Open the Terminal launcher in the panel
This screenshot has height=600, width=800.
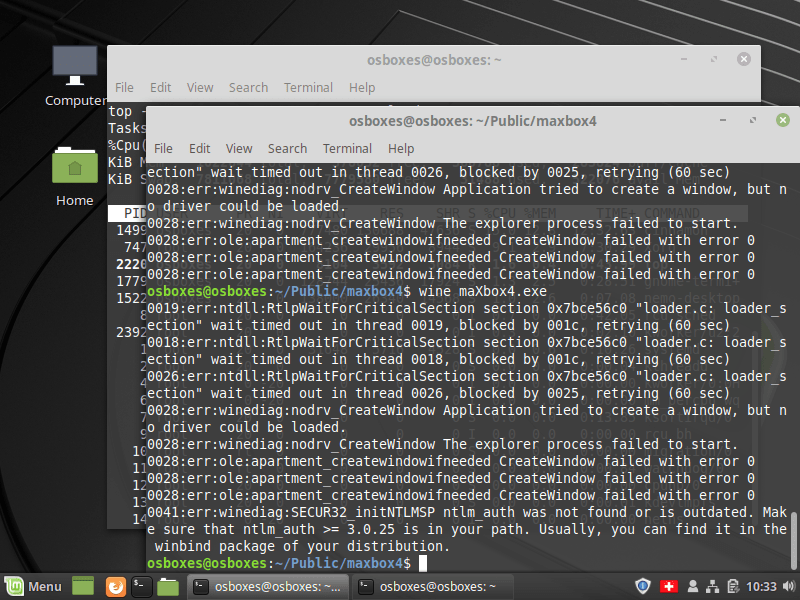(x=142, y=586)
